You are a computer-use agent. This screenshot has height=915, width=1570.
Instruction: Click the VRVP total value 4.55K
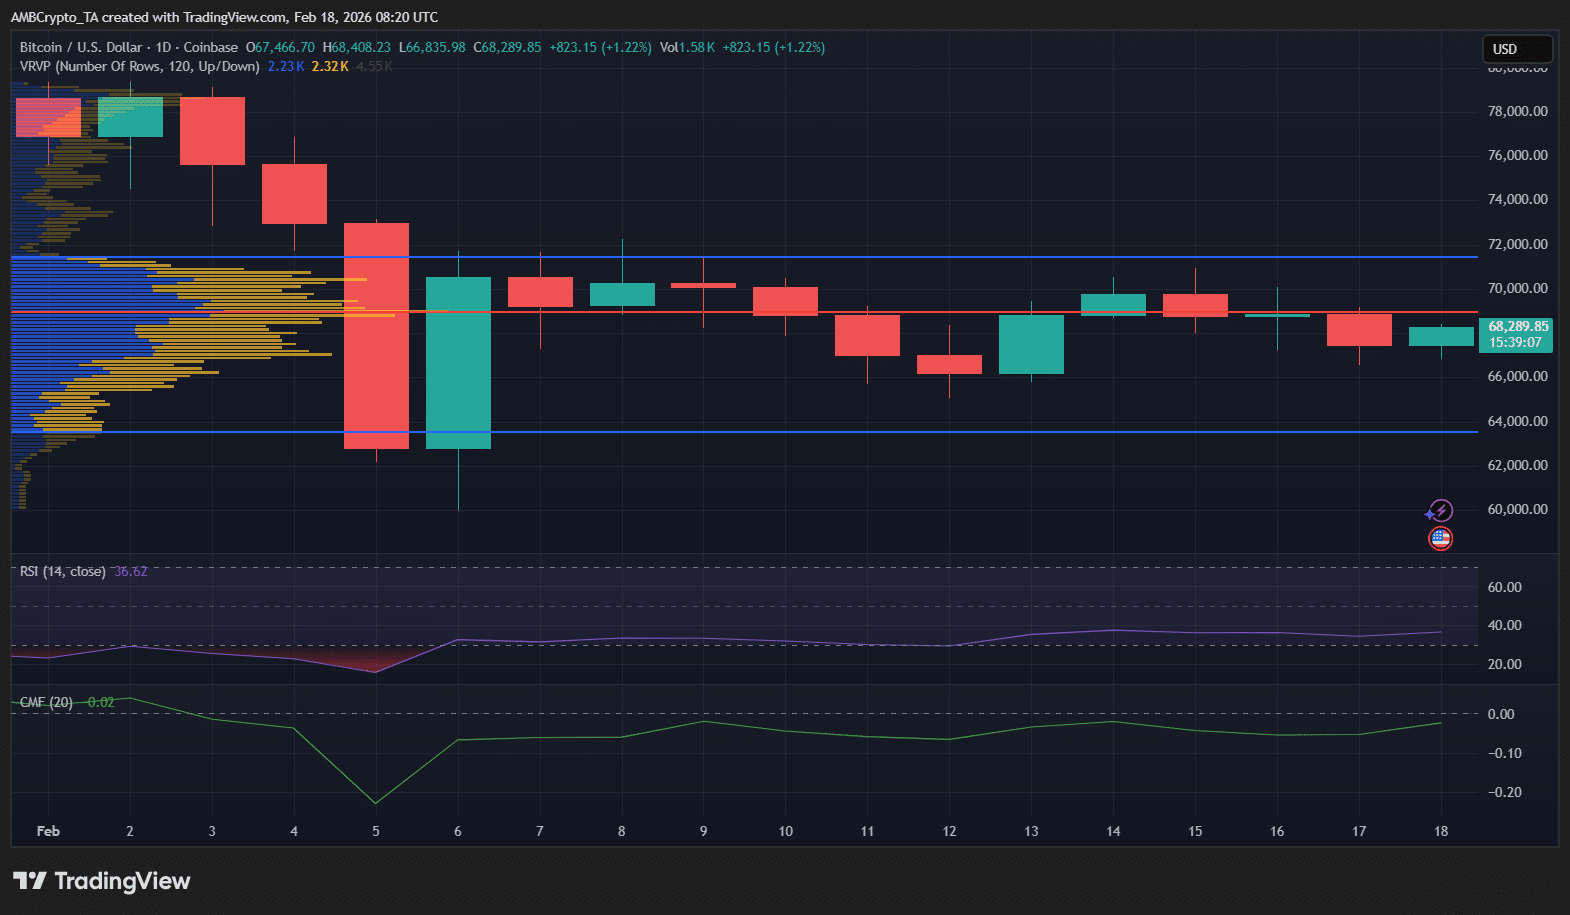(x=374, y=66)
